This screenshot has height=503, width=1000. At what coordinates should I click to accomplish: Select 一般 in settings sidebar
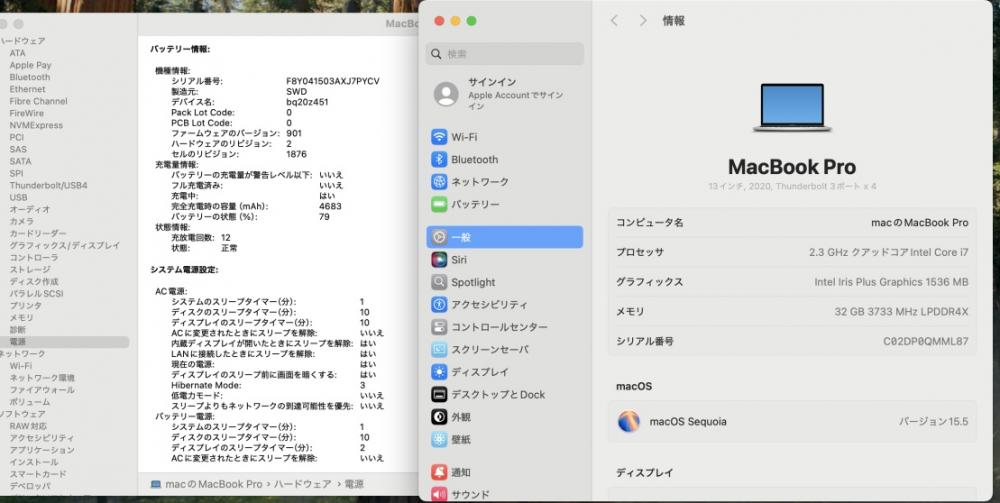click(x=504, y=237)
